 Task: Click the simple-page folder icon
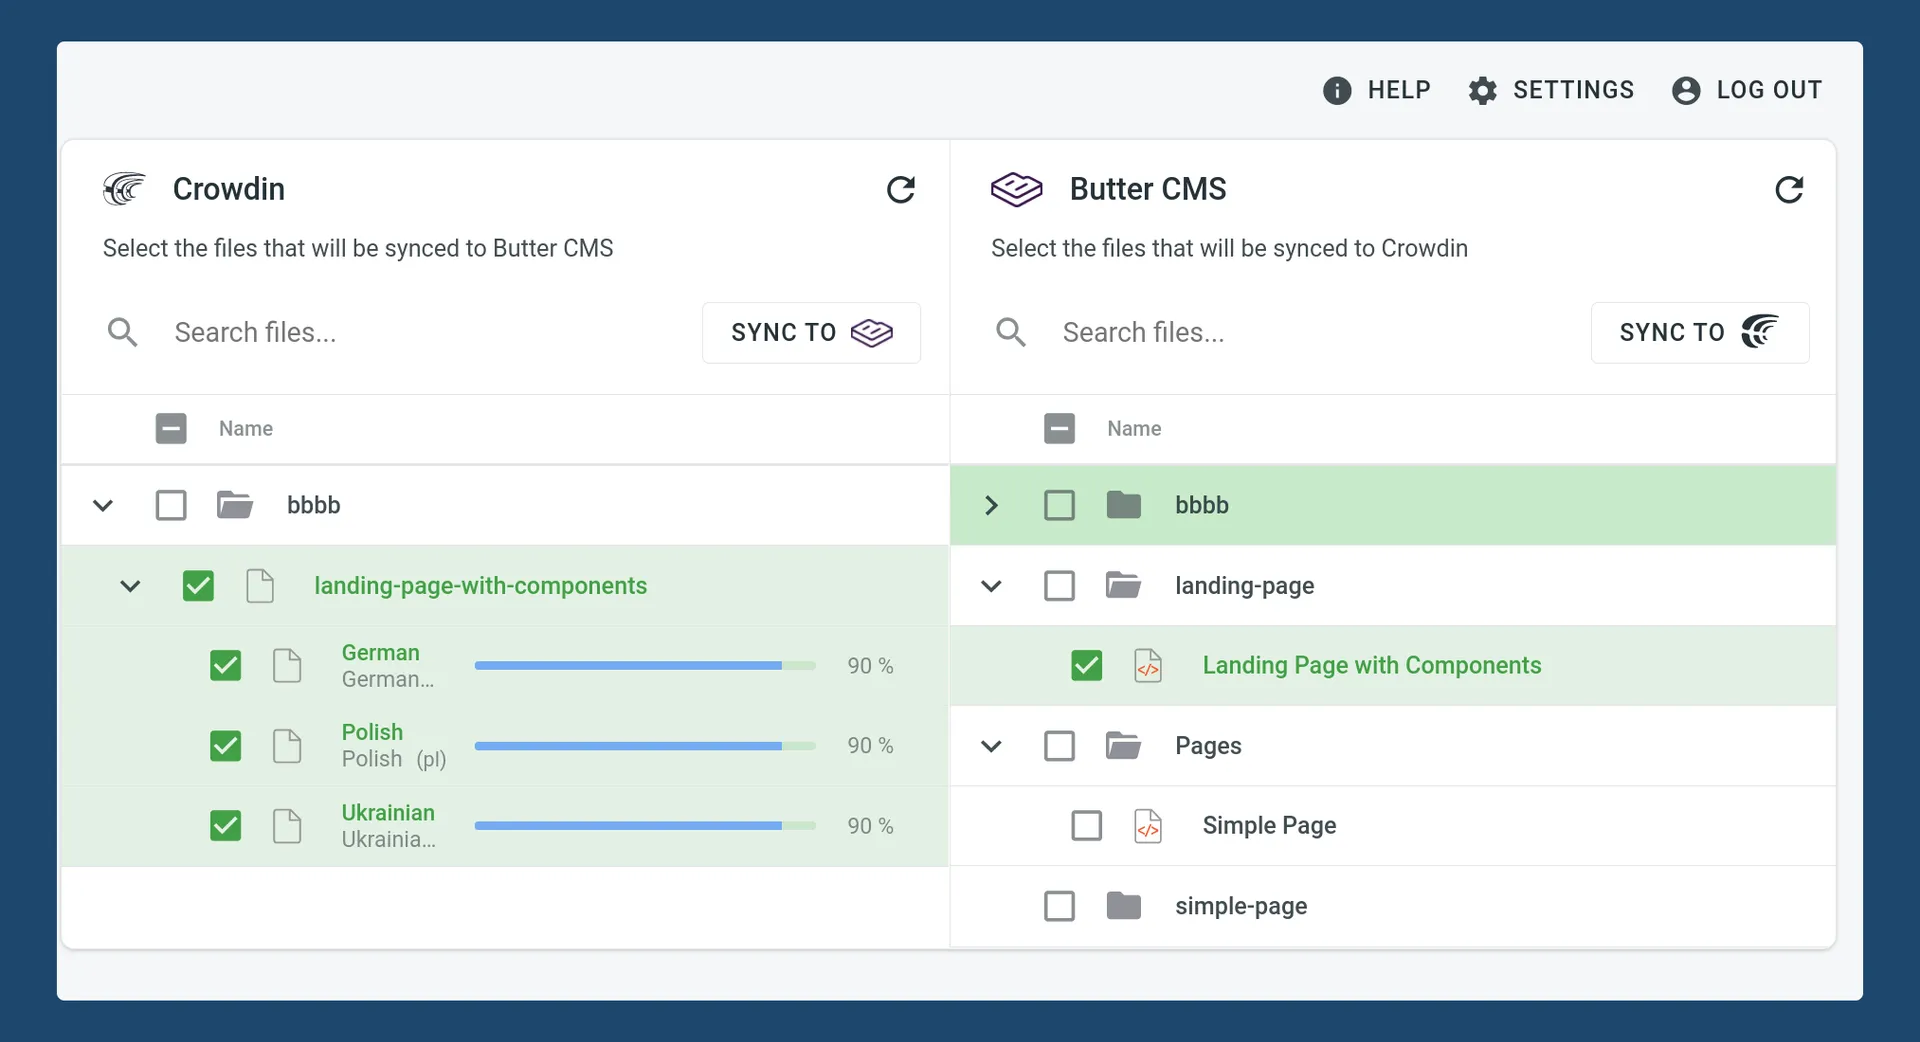pyautogui.click(x=1124, y=906)
